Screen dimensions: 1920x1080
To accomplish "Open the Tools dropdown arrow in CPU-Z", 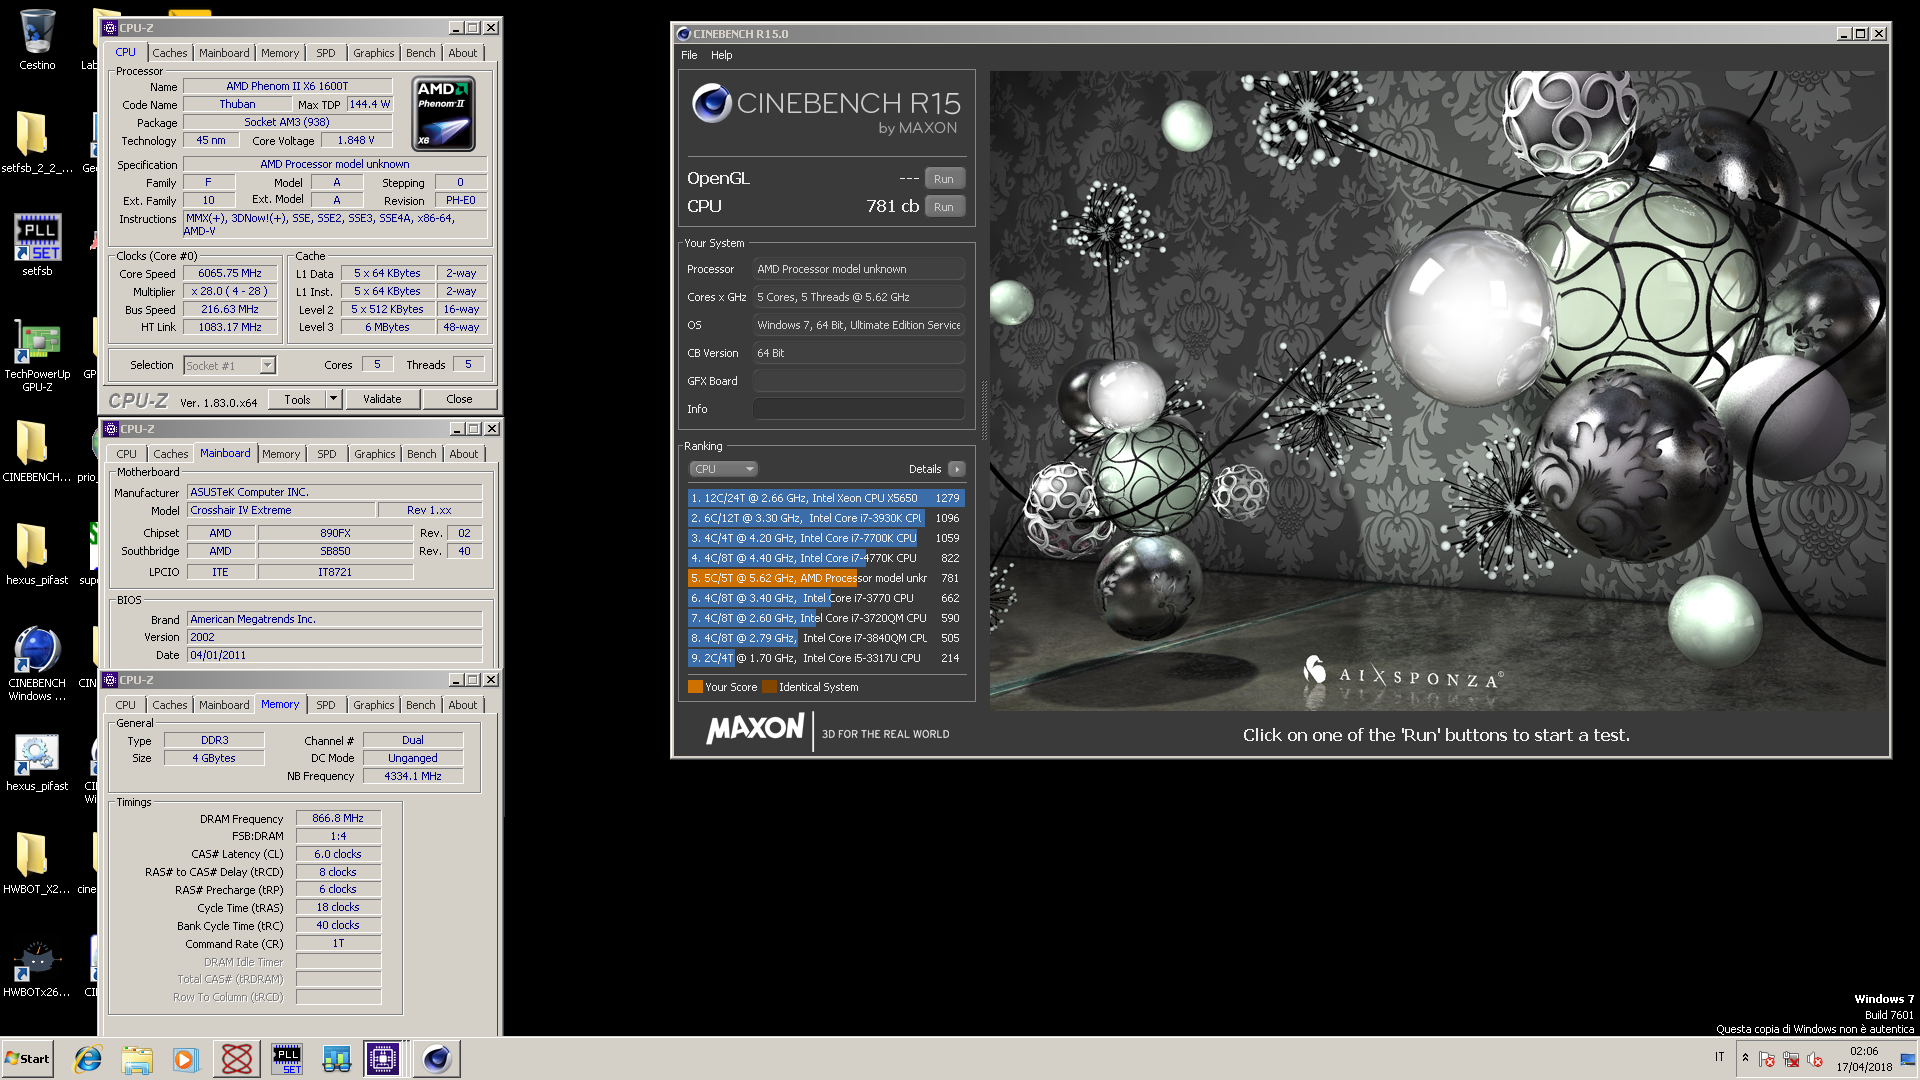I will pyautogui.click(x=334, y=399).
